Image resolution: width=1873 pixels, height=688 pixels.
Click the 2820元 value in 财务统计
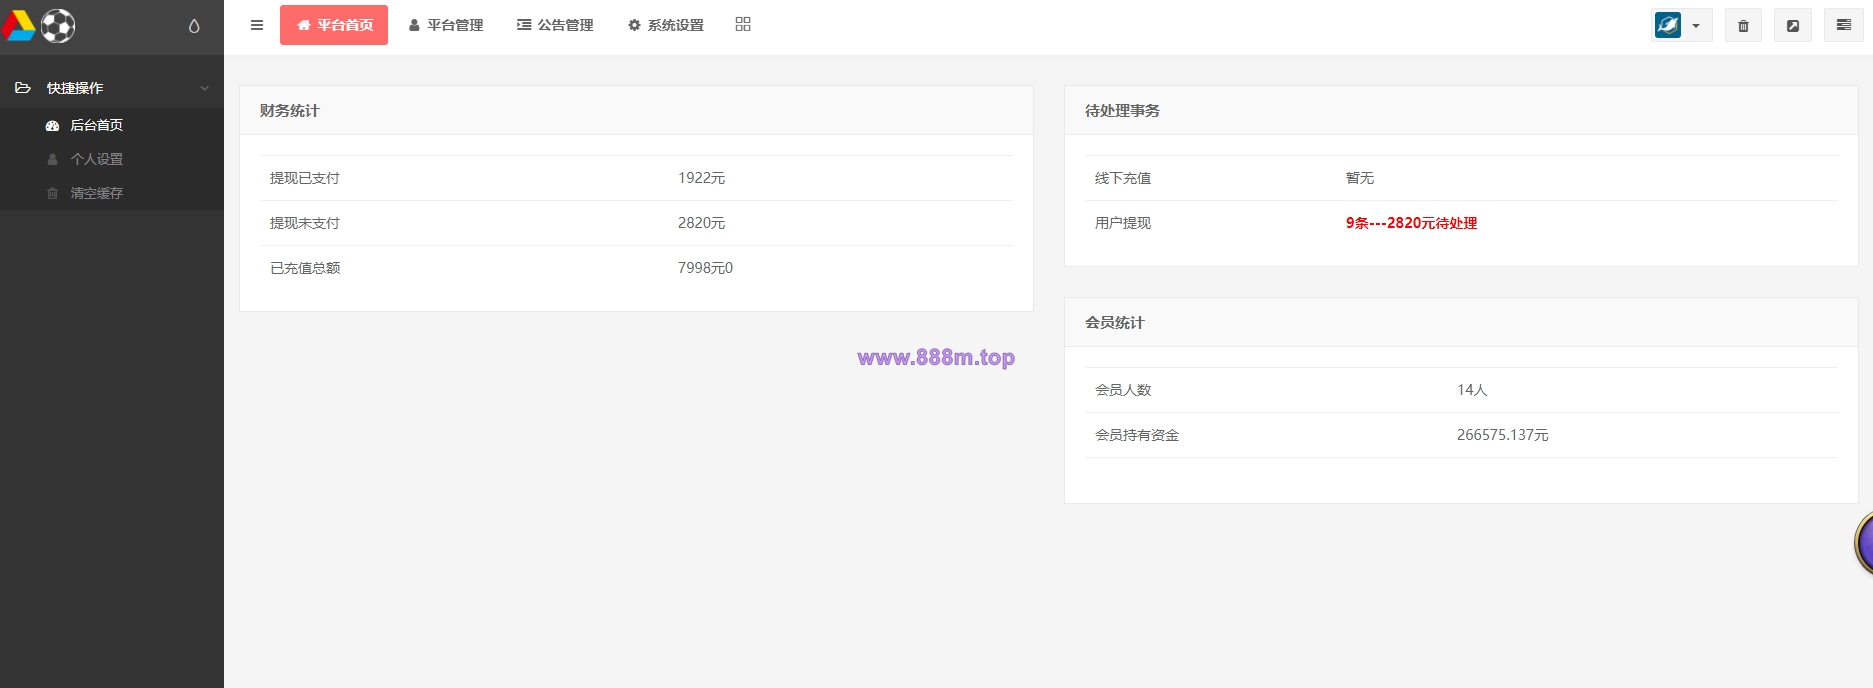[701, 223]
